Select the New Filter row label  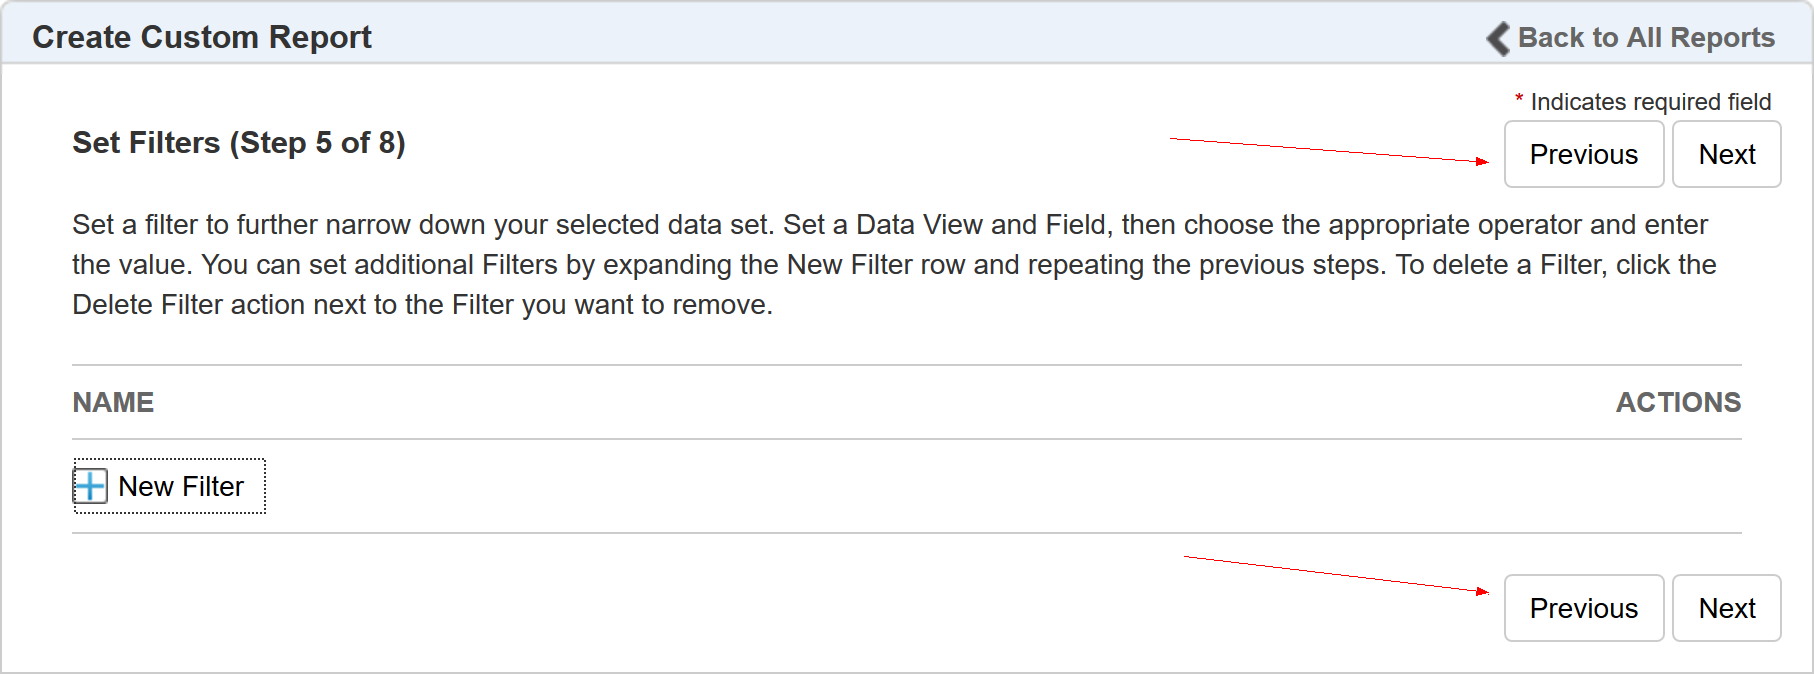(180, 487)
